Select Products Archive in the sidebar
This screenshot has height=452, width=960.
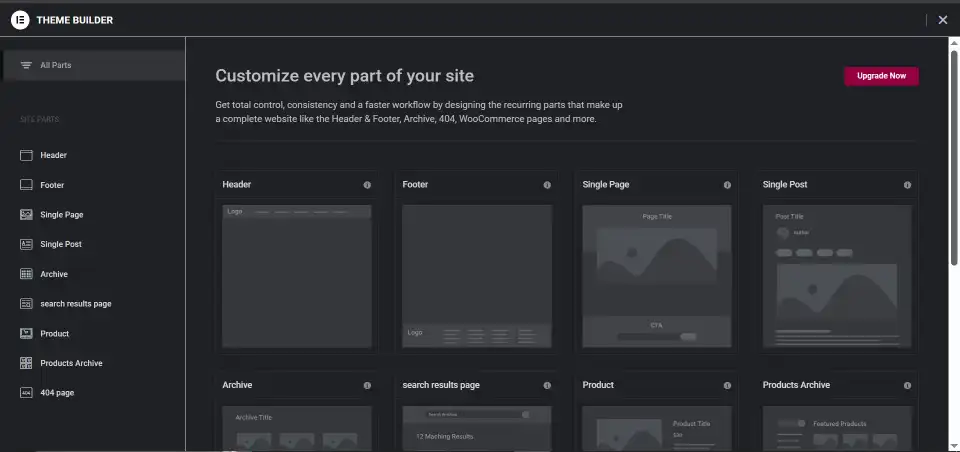(71, 363)
